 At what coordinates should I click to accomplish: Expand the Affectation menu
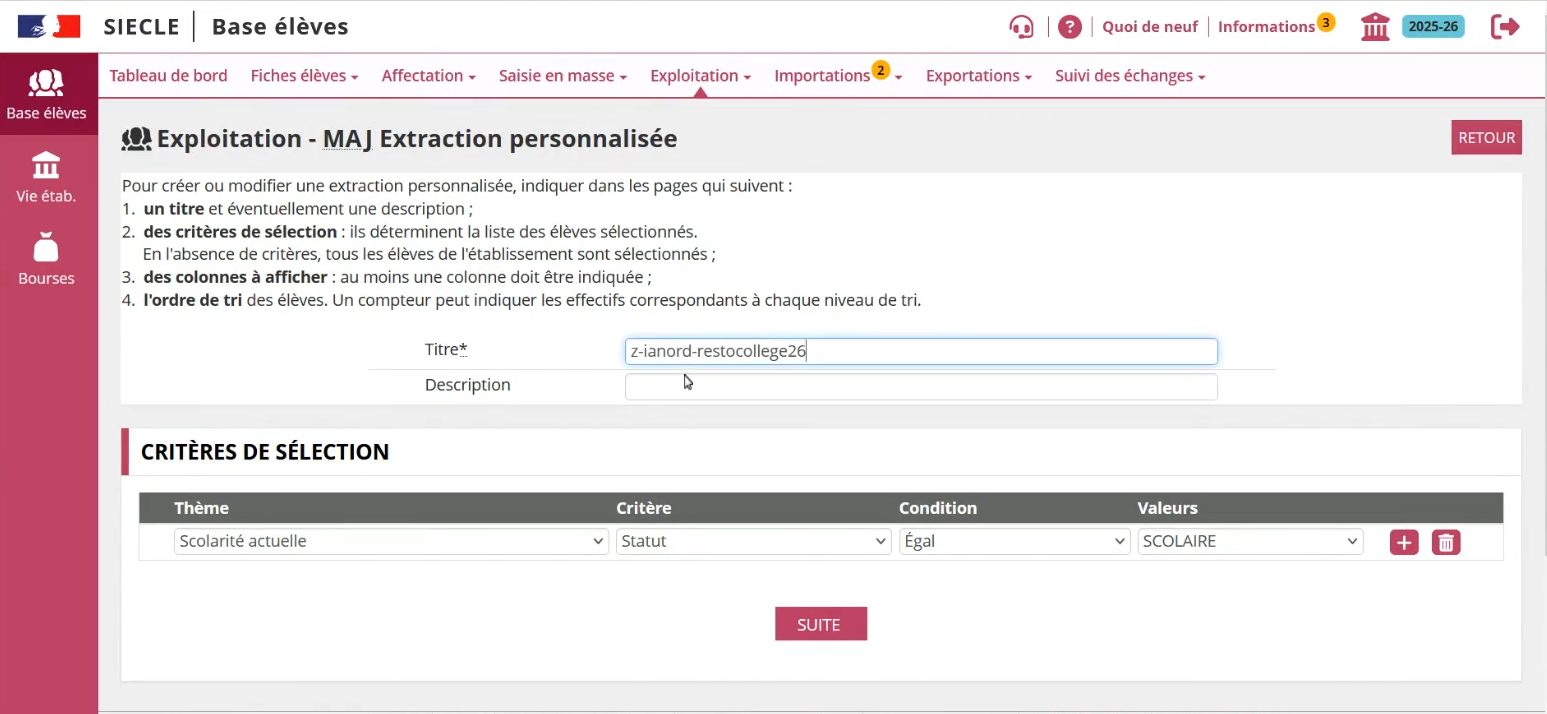tap(428, 76)
